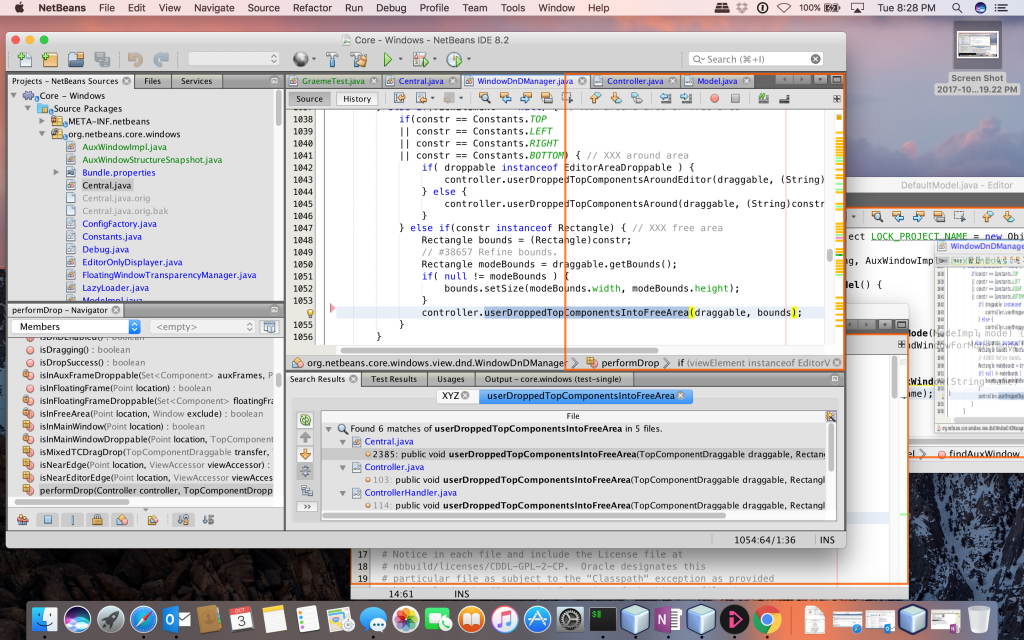
Task: Start macro recording with red circle icon
Action: tap(714, 99)
